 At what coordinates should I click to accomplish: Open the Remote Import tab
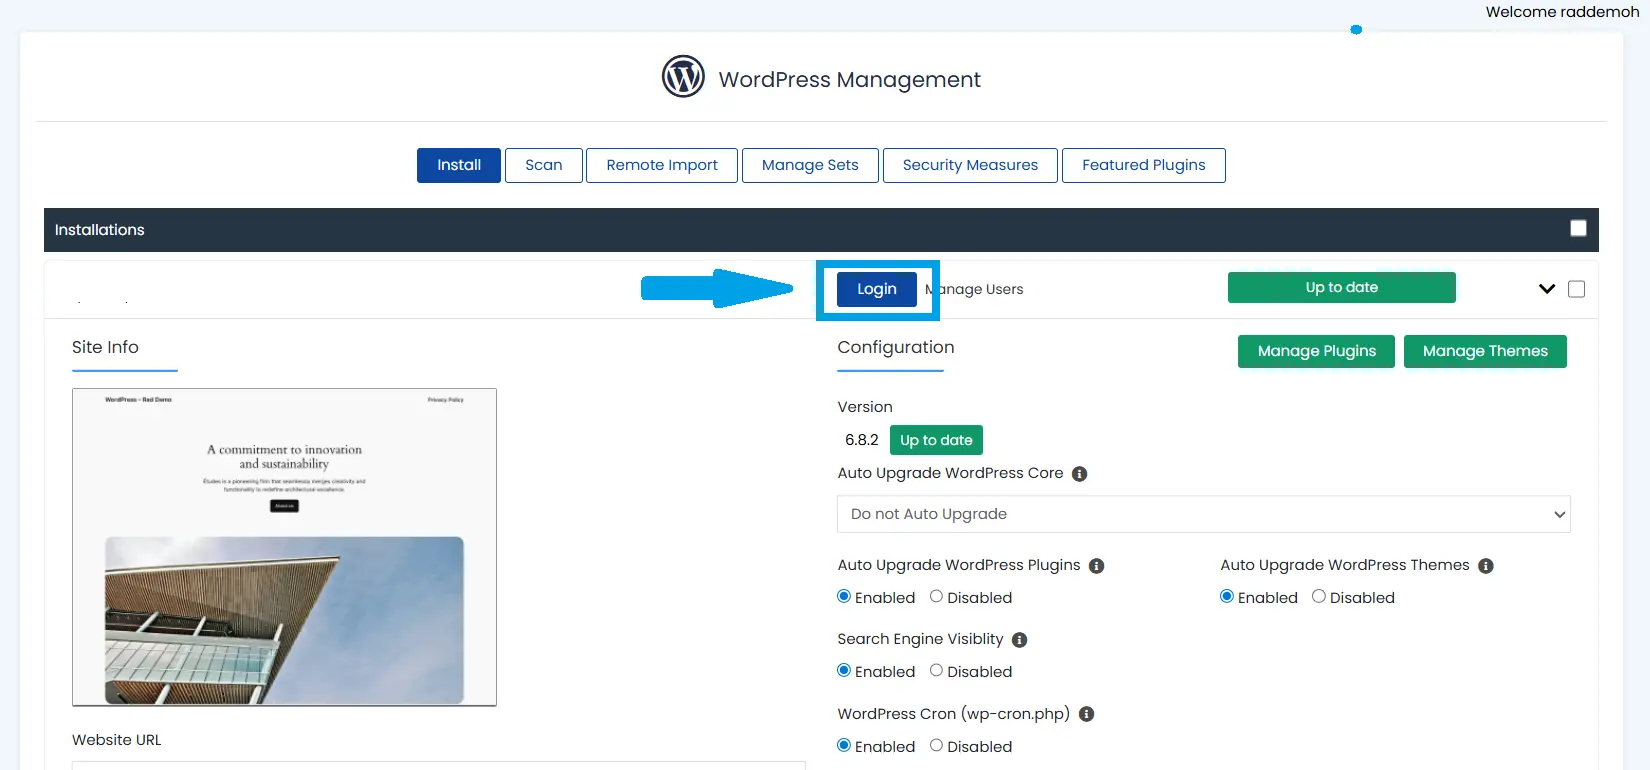662,165
